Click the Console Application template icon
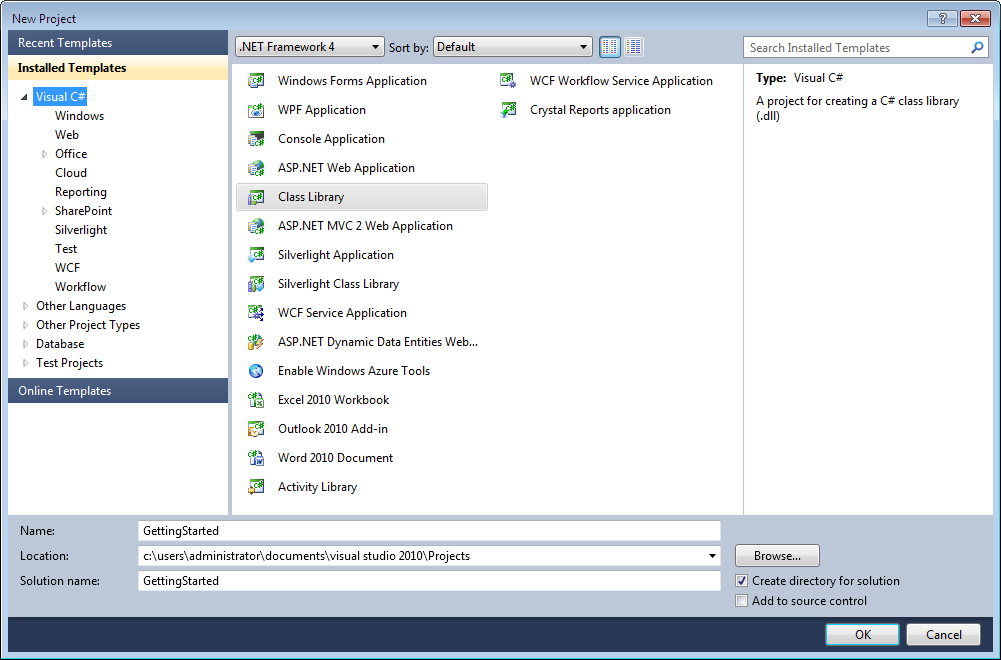This screenshot has height=660, width=1001. [256, 139]
